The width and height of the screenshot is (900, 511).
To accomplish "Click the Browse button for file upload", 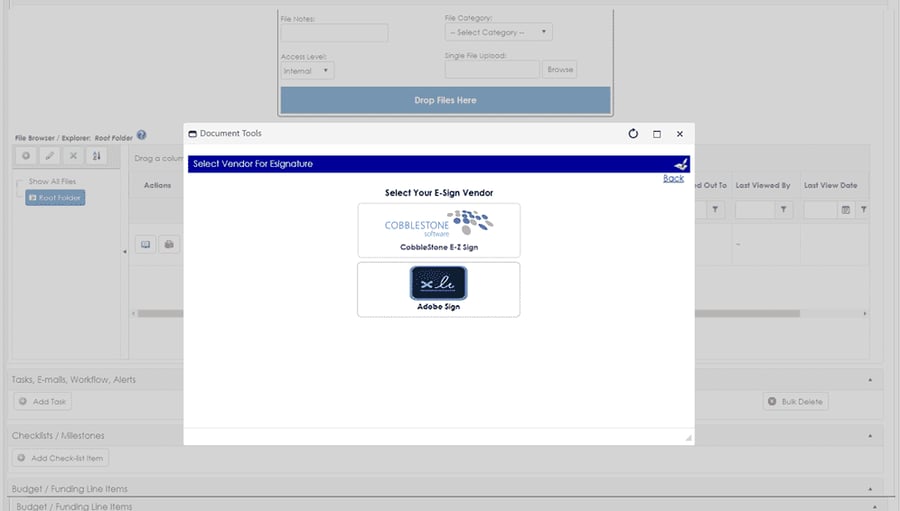I will tap(560, 69).
